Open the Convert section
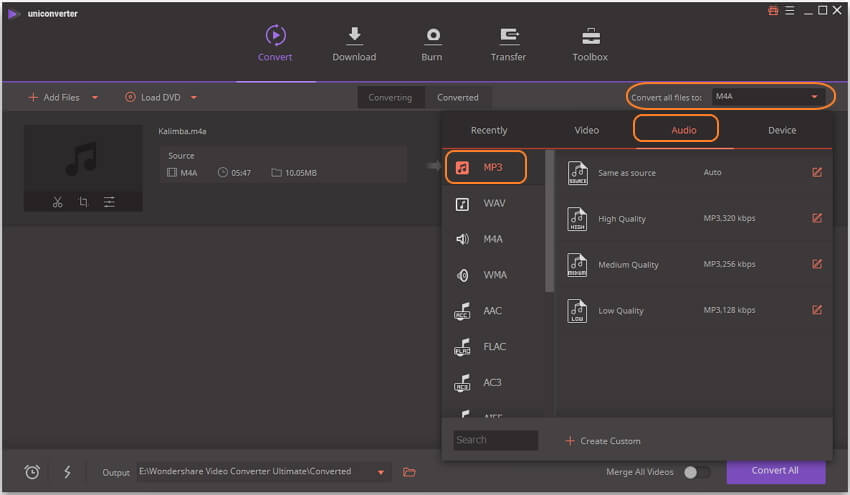850x495 pixels. tap(275, 44)
